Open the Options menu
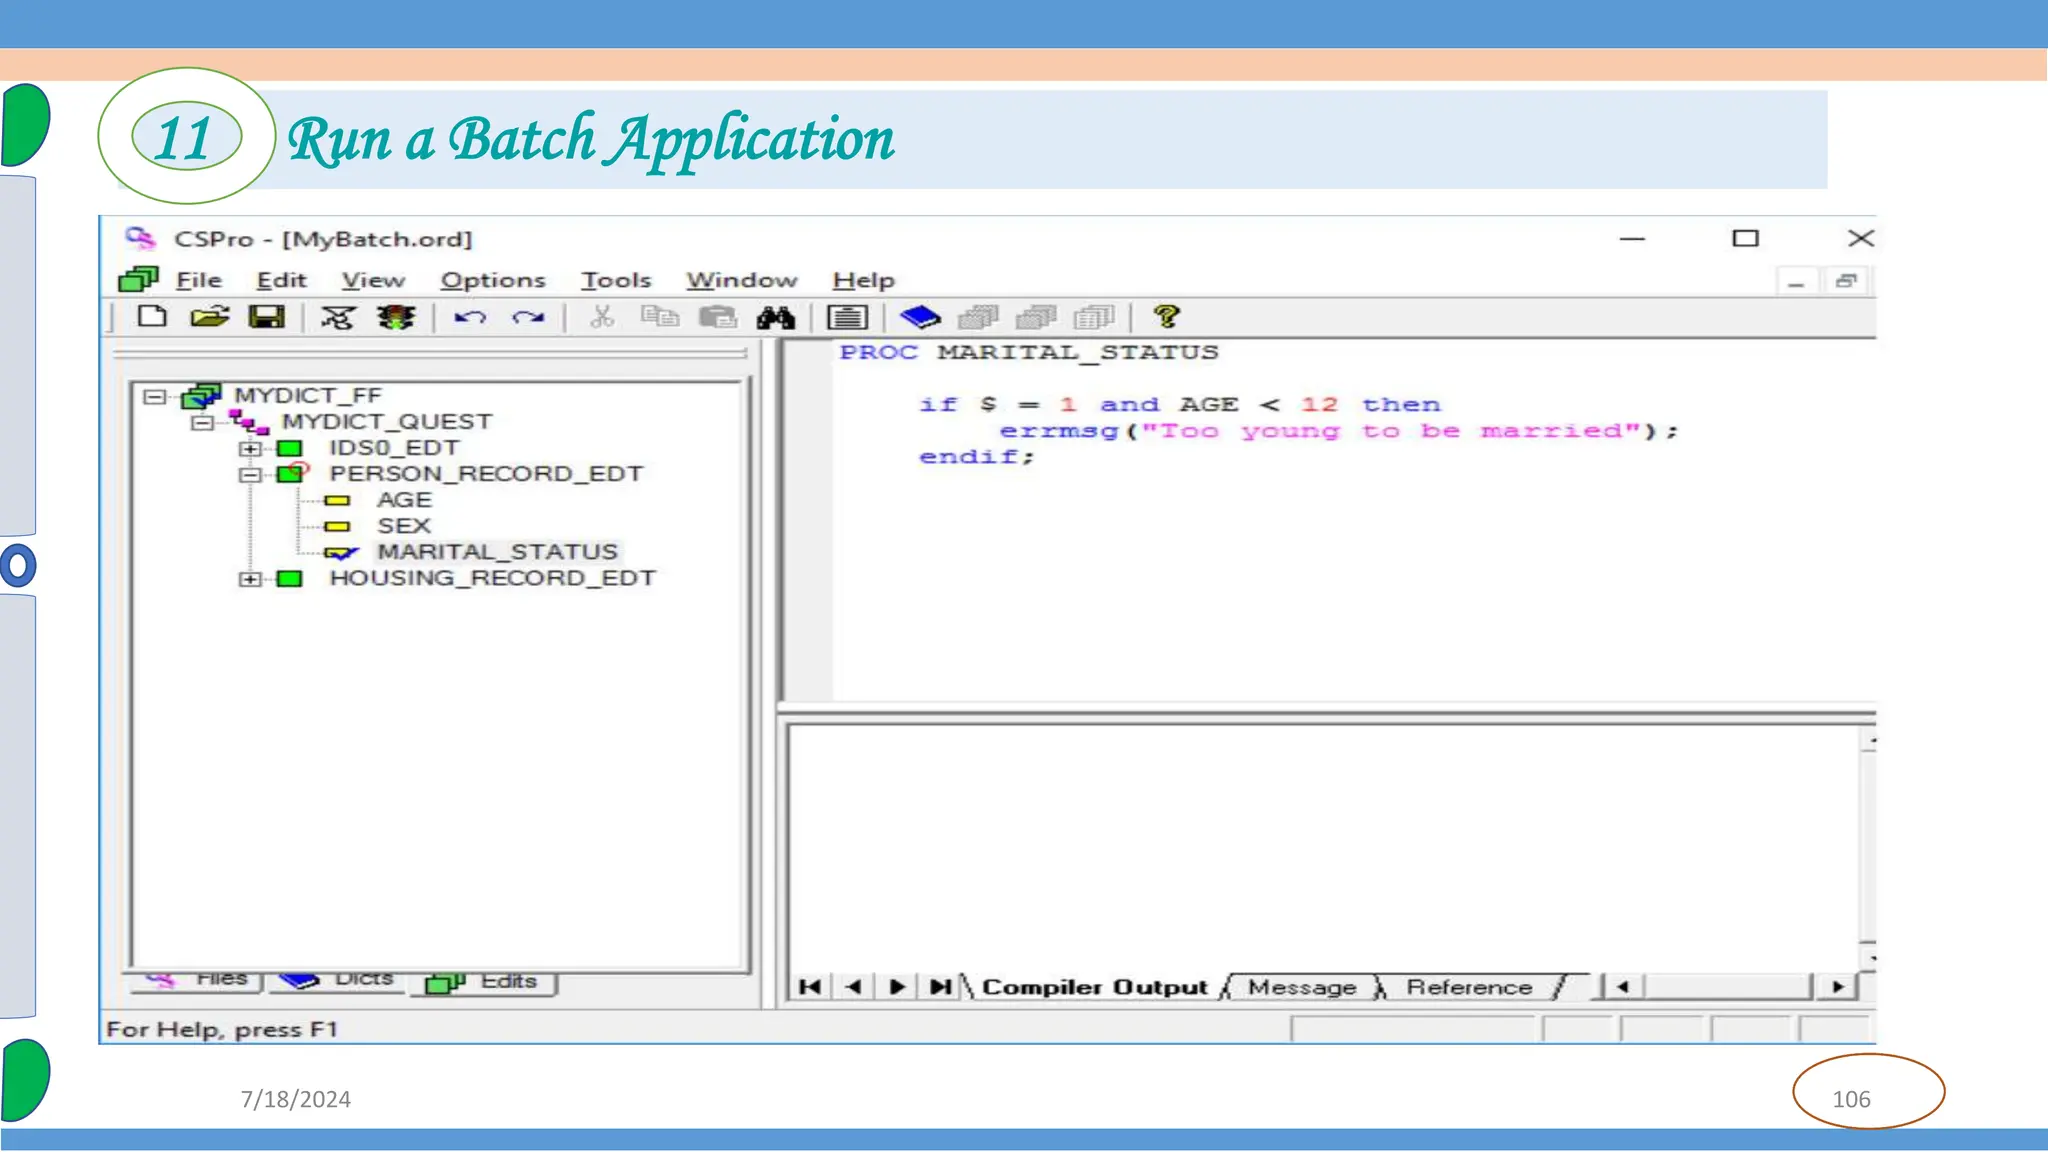This screenshot has width=2048, height=1152. tap(493, 281)
